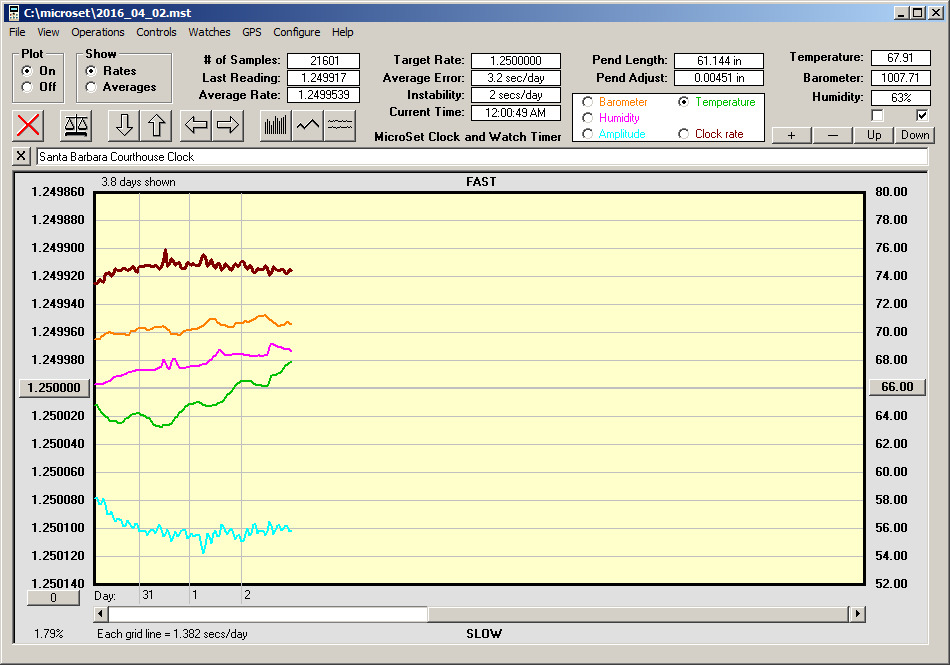Open the File menu
This screenshot has width=950, height=665.
tap(17, 32)
